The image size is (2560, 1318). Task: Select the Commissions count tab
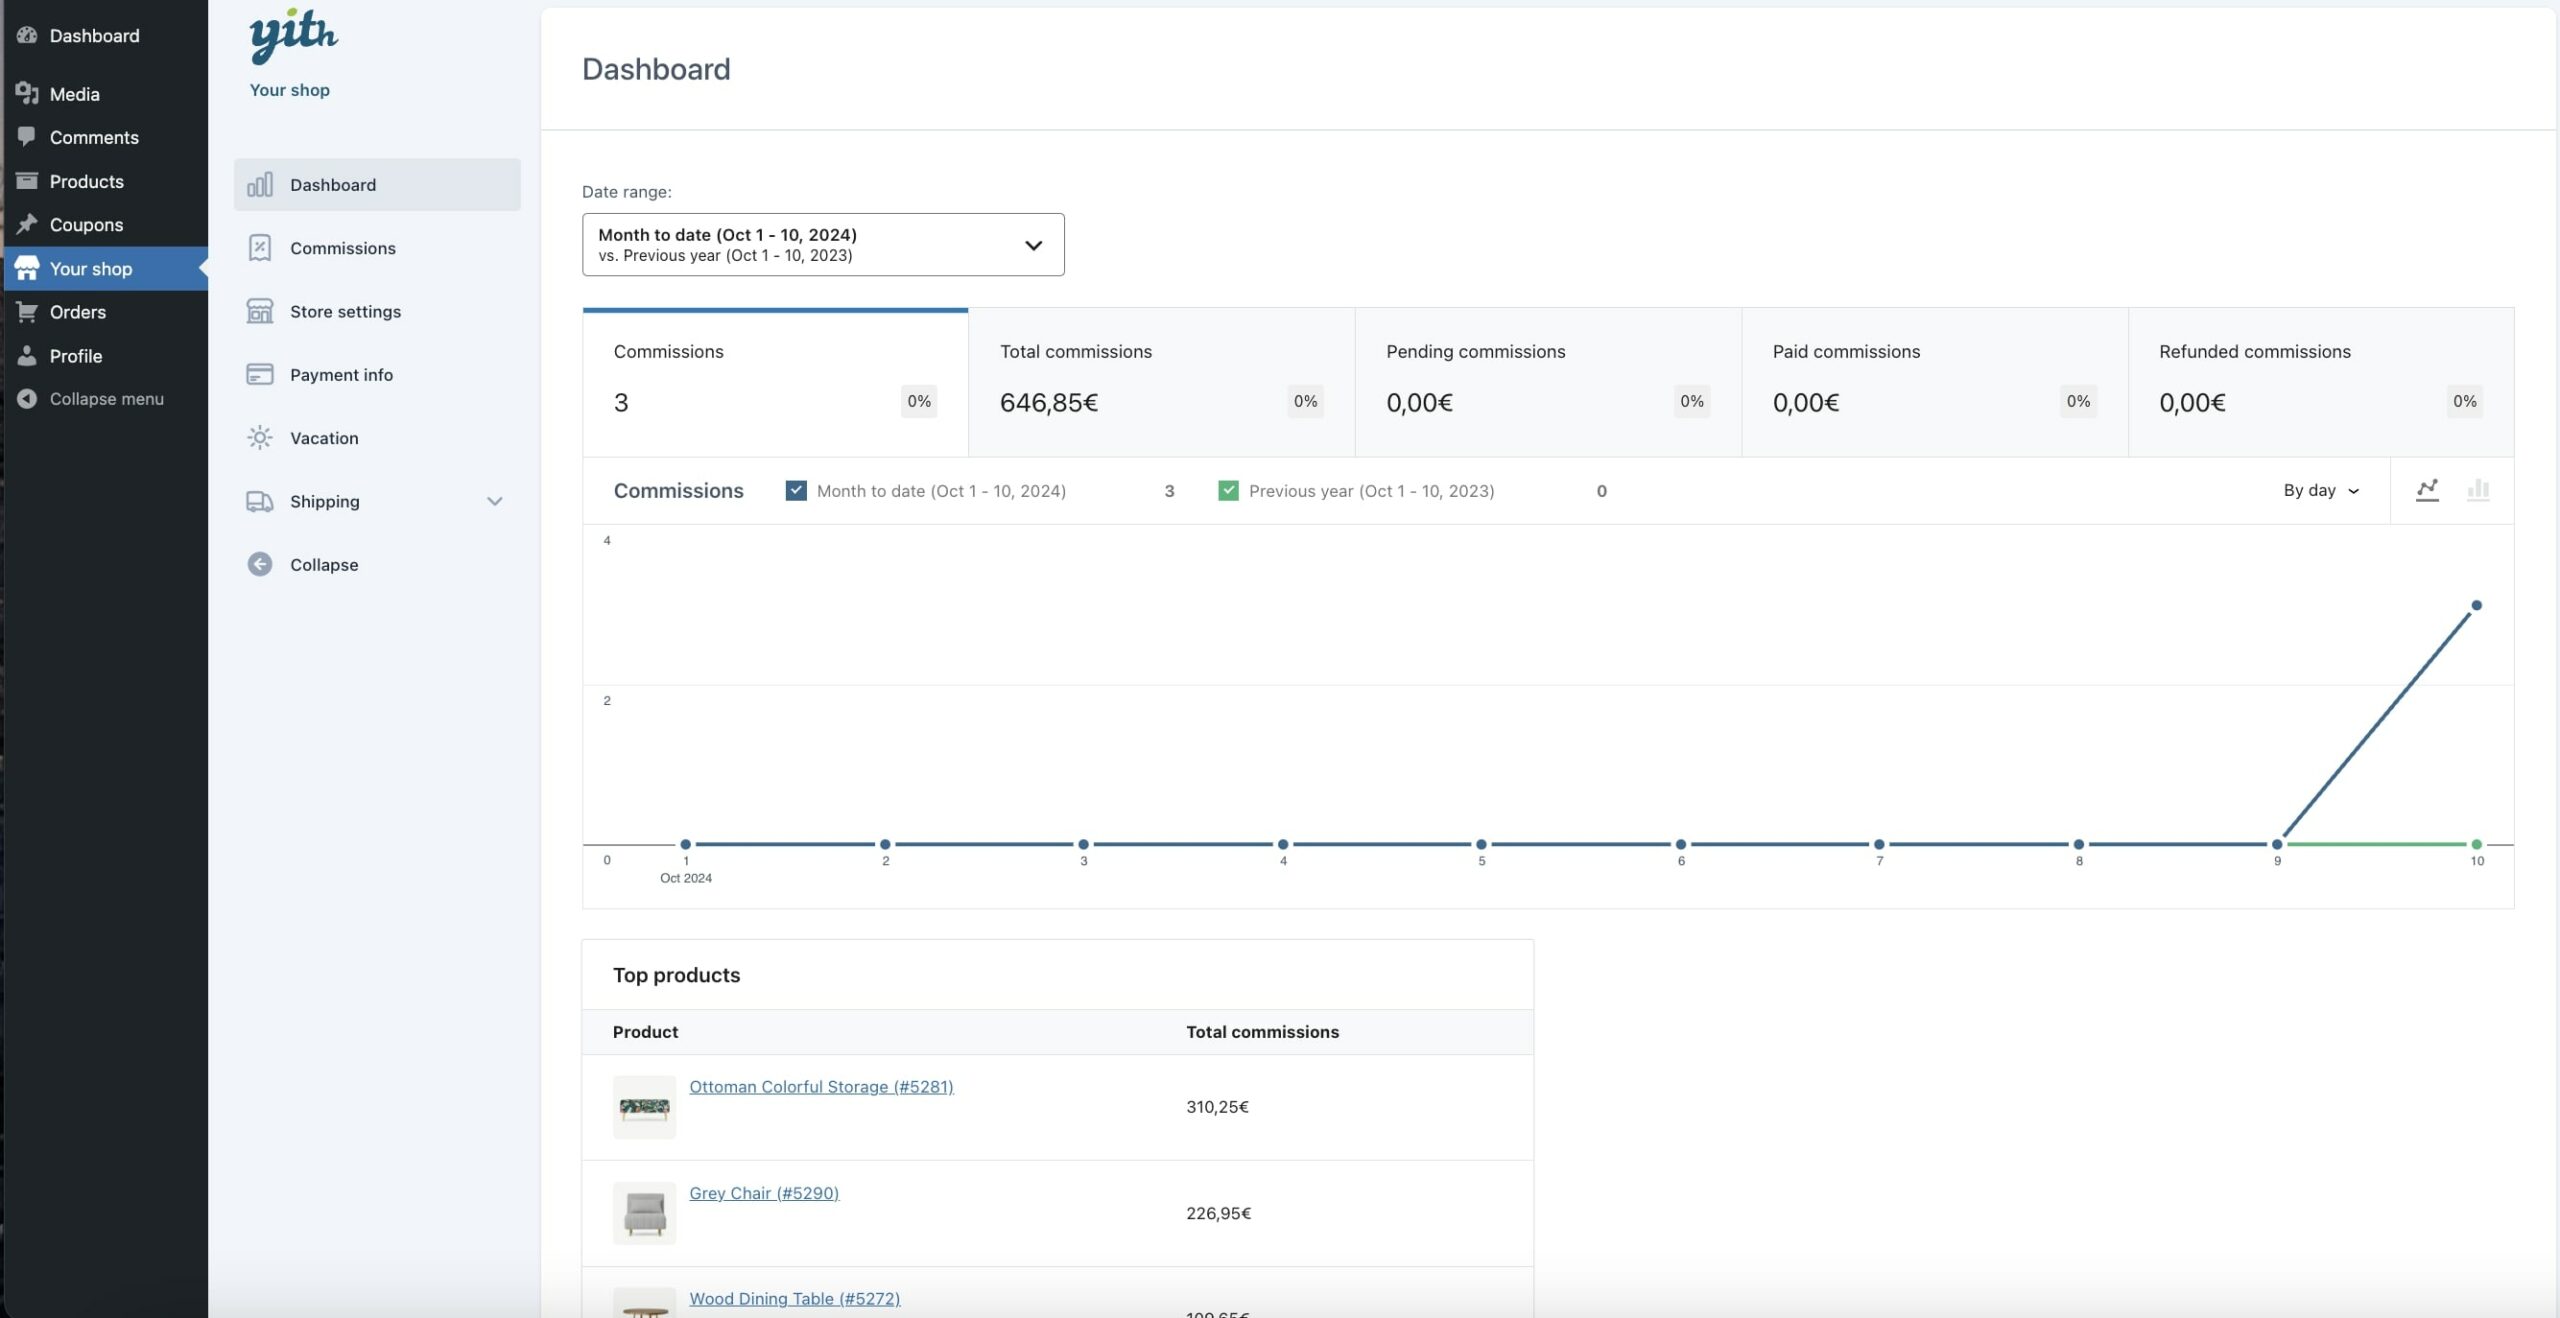click(775, 382)
